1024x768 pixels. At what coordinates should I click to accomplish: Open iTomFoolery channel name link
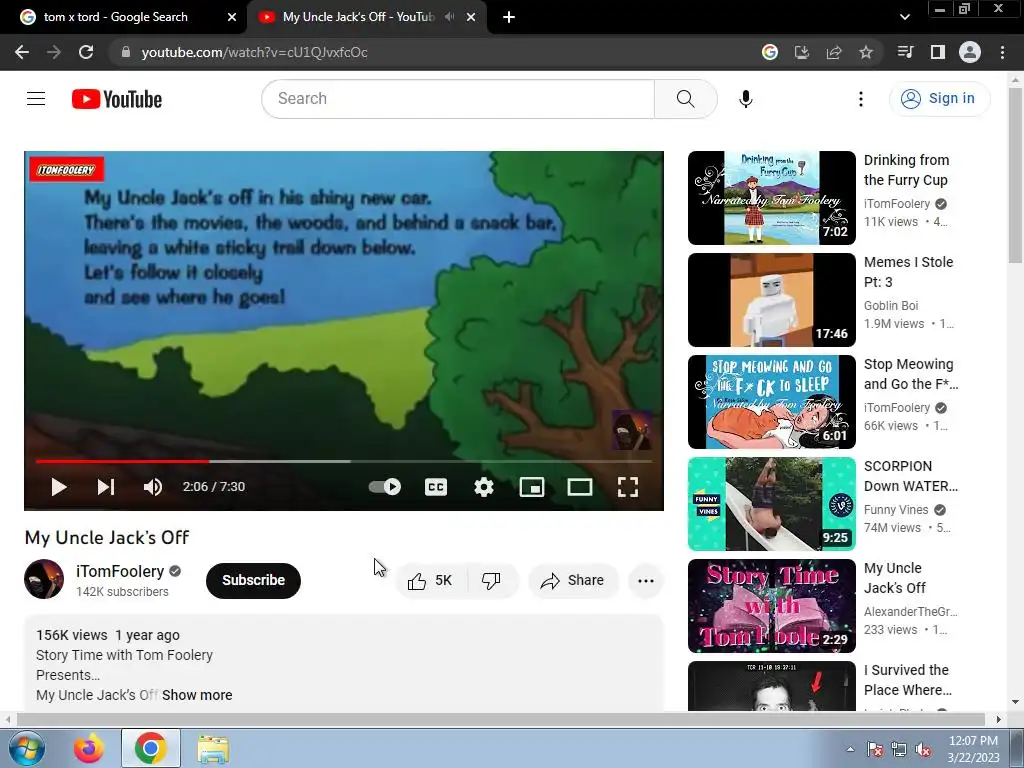(x=120, y=571)
